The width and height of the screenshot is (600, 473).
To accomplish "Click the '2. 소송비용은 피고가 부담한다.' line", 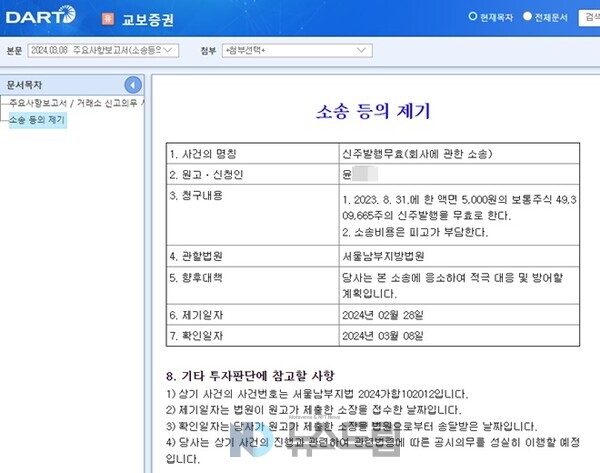I will 415,232.
